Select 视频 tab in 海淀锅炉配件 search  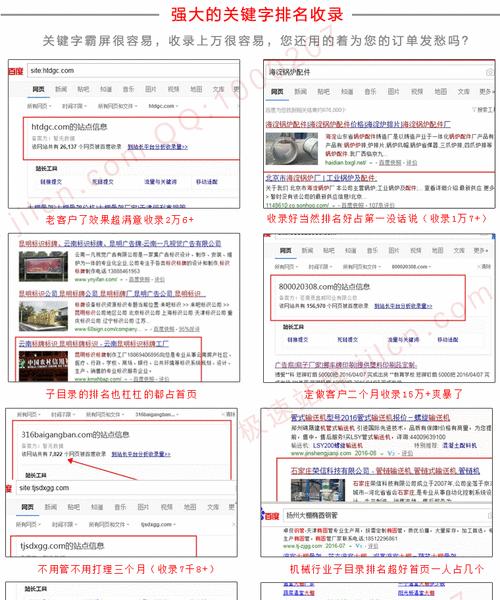click(x=417, y=91)
